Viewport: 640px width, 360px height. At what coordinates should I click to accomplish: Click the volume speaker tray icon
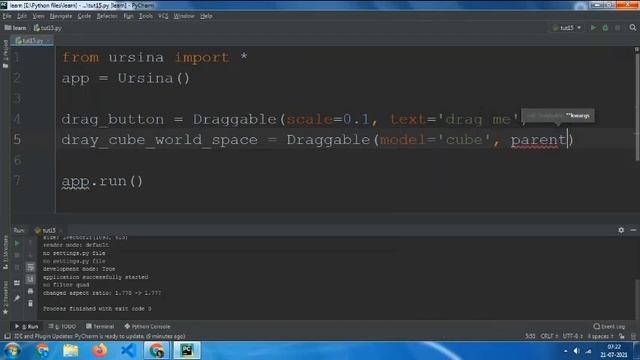pos(577,351)
